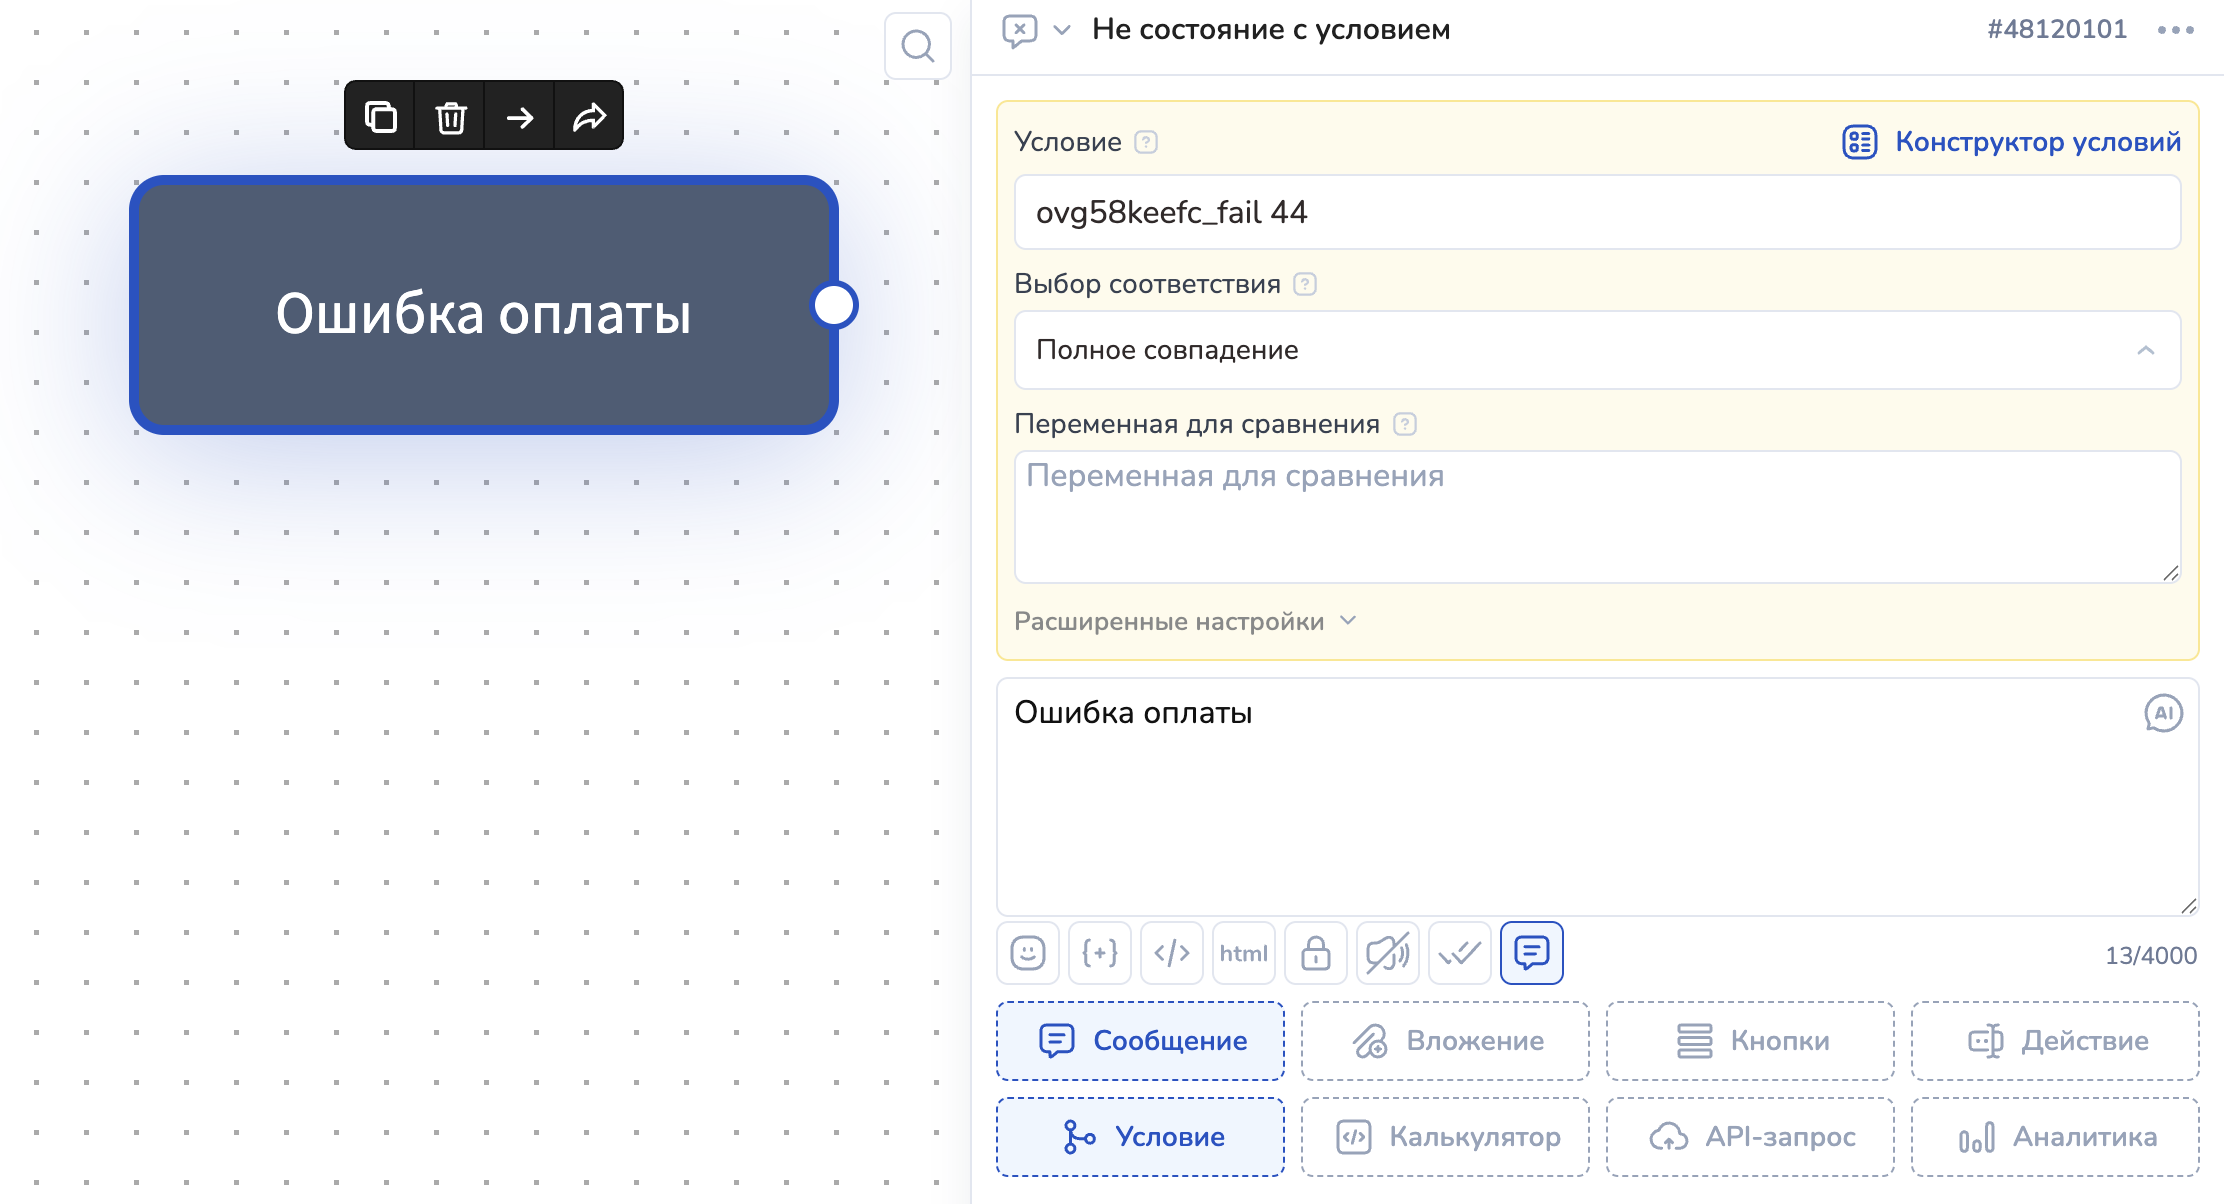Toggle the double checkmark read option
This screenshot has height=1204, width=2224.
coord(1459,953)
